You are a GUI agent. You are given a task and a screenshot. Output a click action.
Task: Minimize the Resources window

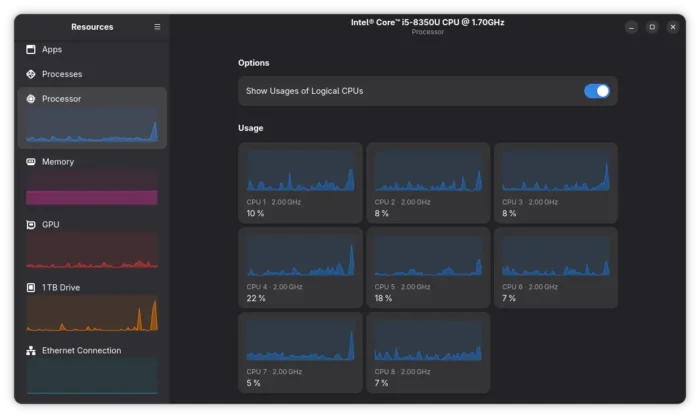coord(630,27)
